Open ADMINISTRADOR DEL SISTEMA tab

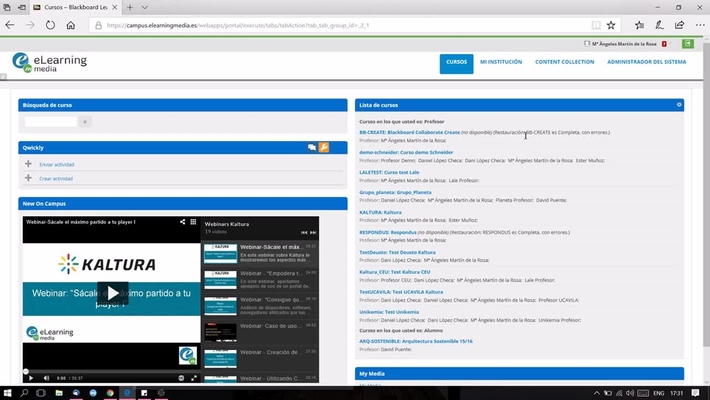[x=647, y=62]
